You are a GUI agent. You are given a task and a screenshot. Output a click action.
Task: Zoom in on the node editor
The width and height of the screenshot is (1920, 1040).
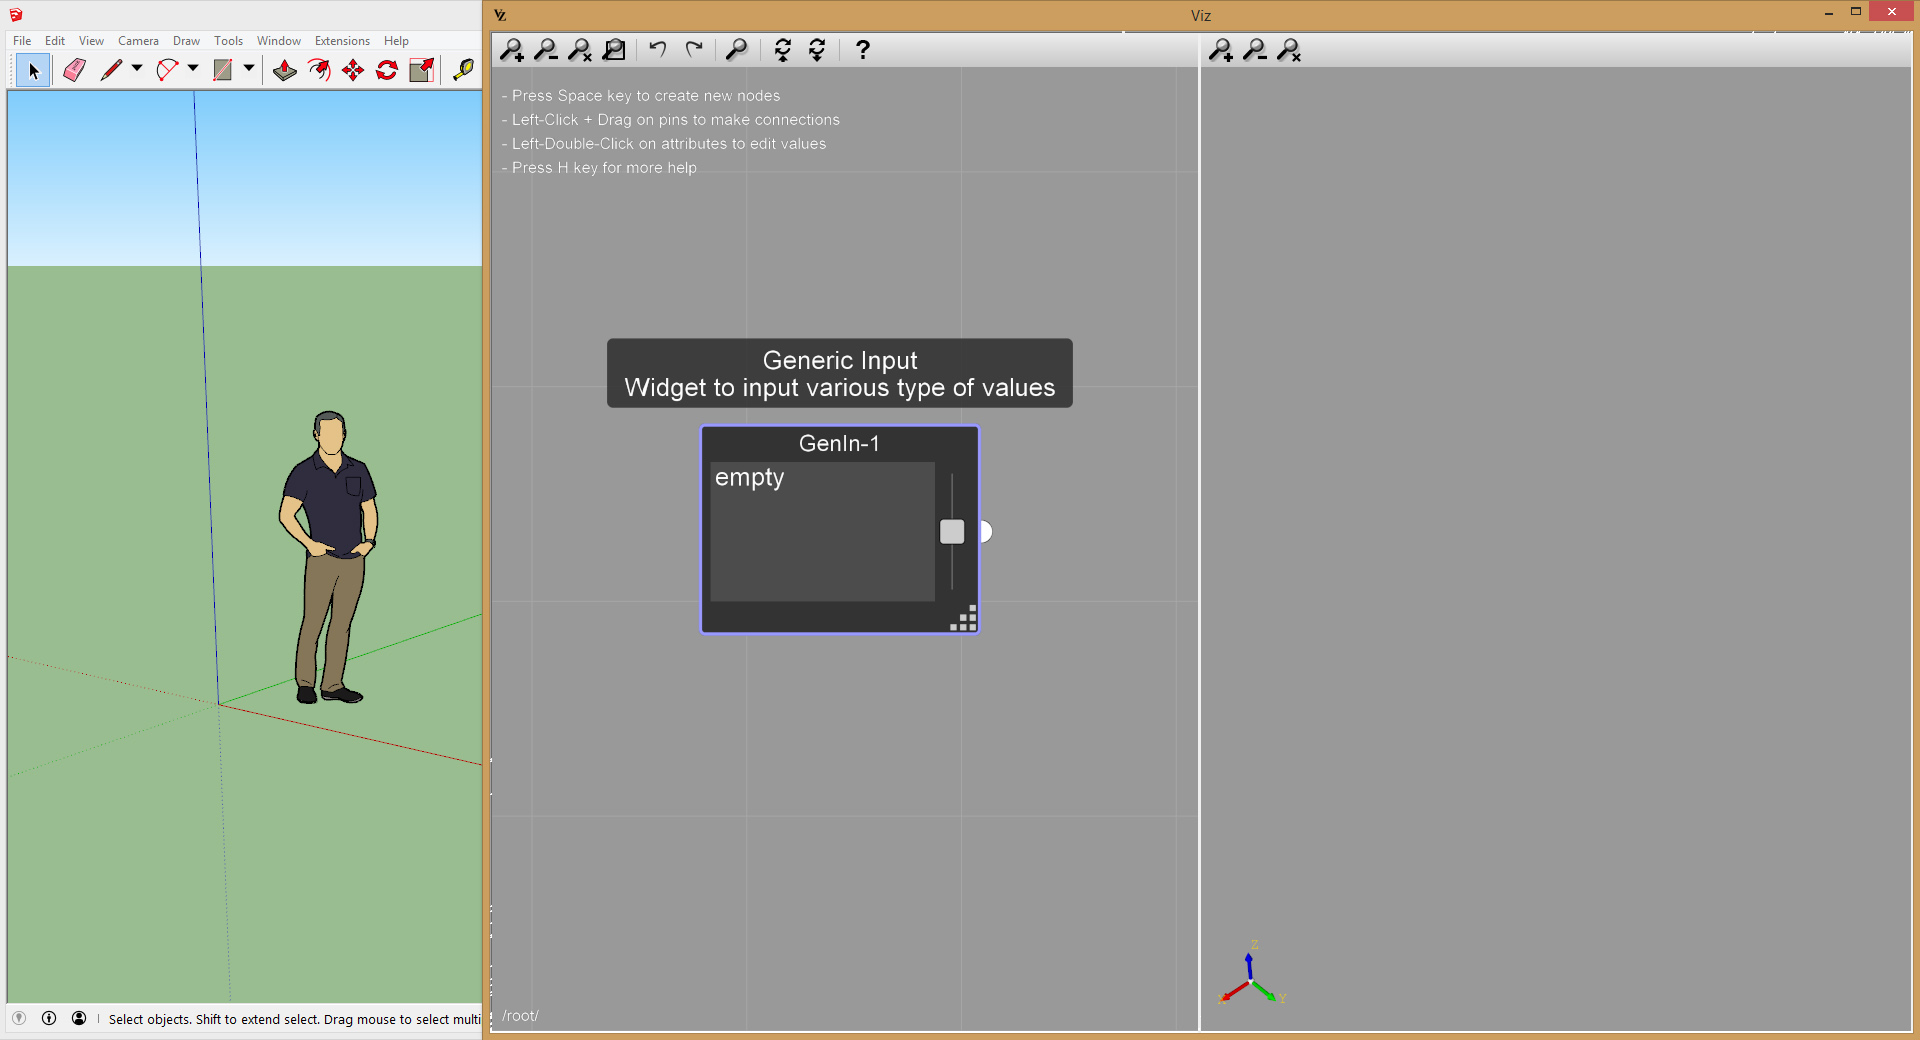[512, 49]
